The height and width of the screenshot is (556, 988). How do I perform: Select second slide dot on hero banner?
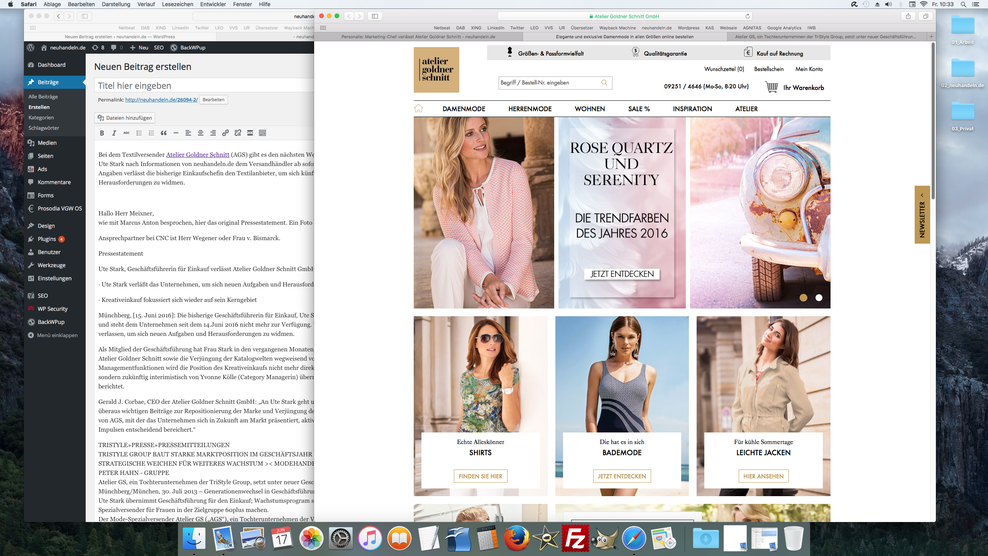tap(819, 298)
